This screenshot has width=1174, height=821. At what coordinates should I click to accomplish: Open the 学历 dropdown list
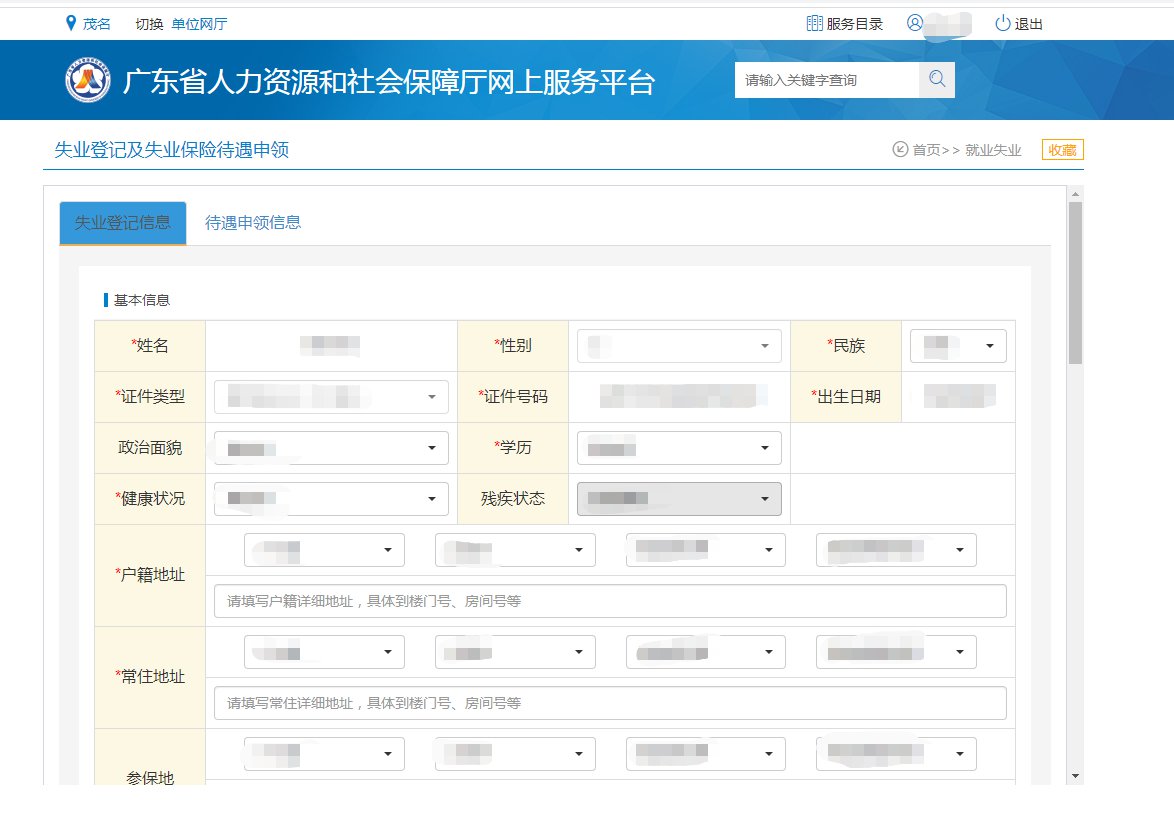pos(679,448)
